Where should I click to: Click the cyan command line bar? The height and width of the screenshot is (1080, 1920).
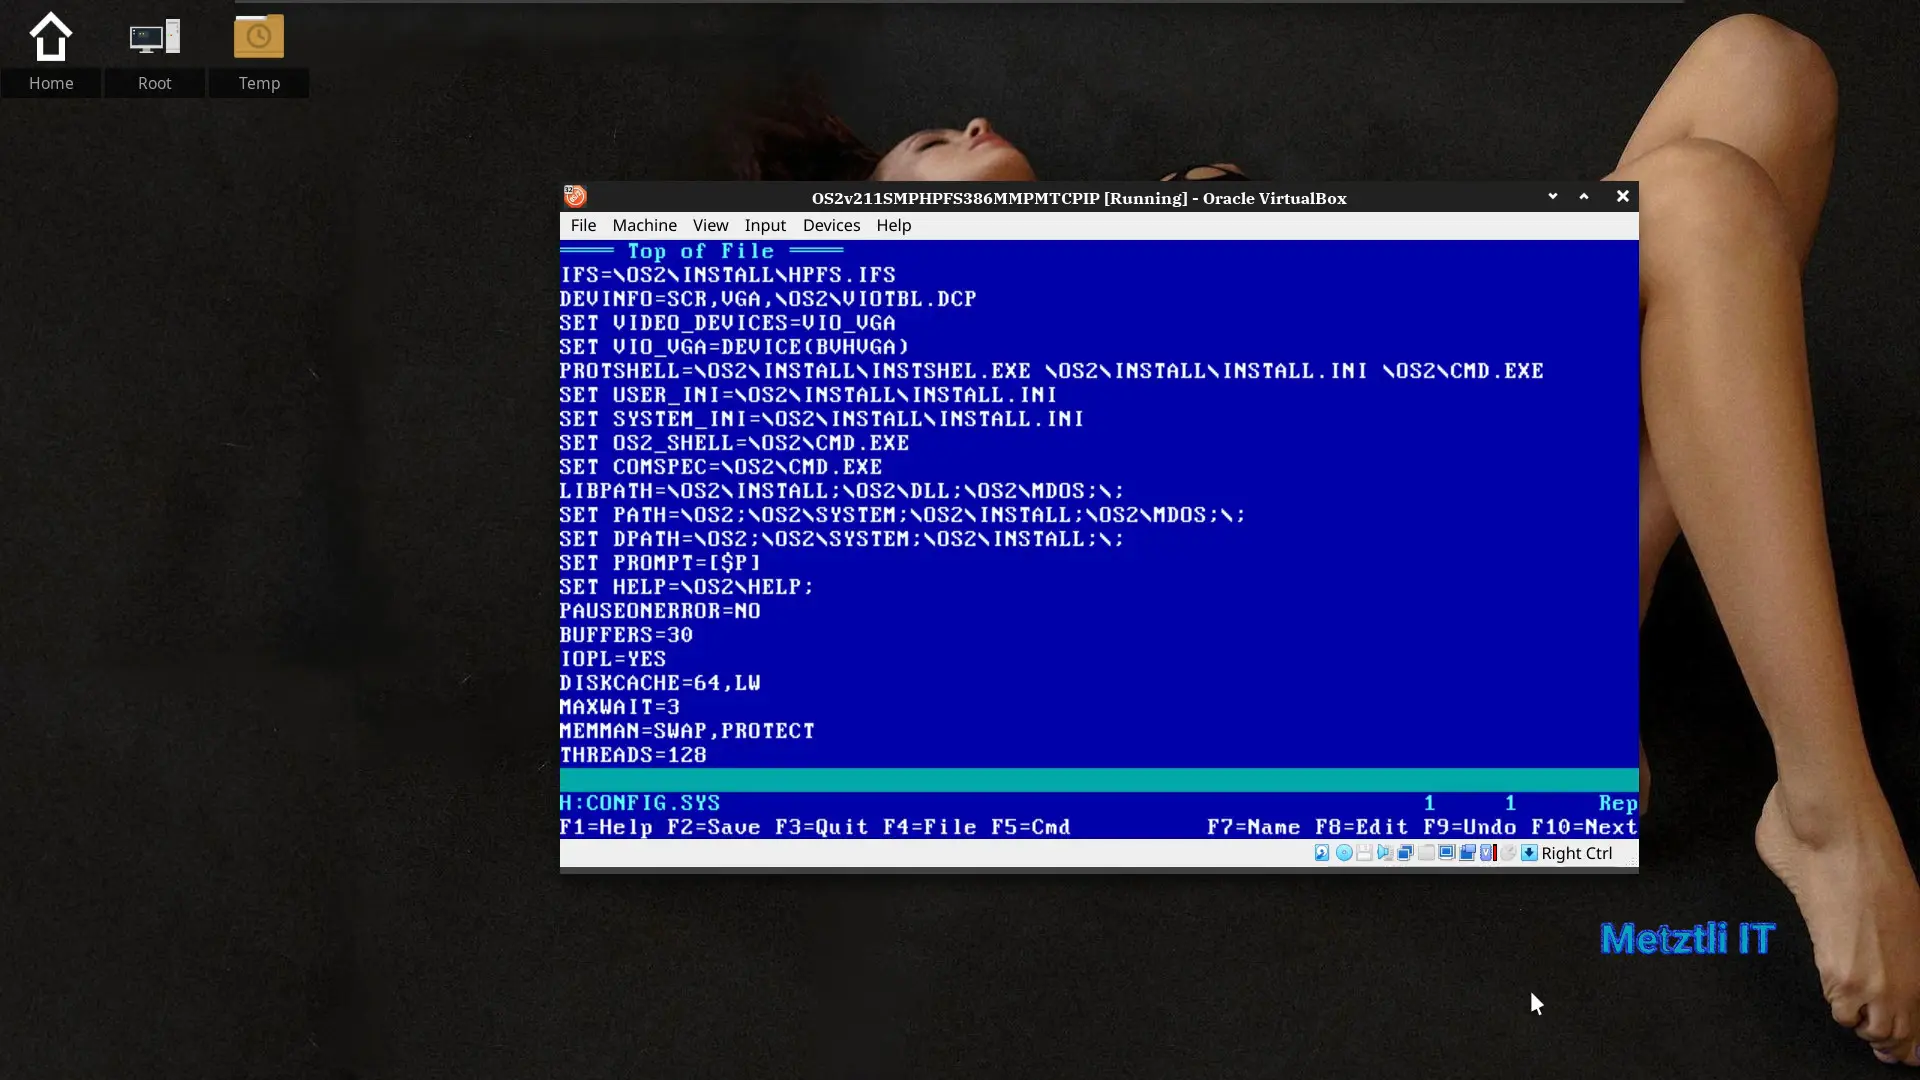click(x=1099, y=780)
